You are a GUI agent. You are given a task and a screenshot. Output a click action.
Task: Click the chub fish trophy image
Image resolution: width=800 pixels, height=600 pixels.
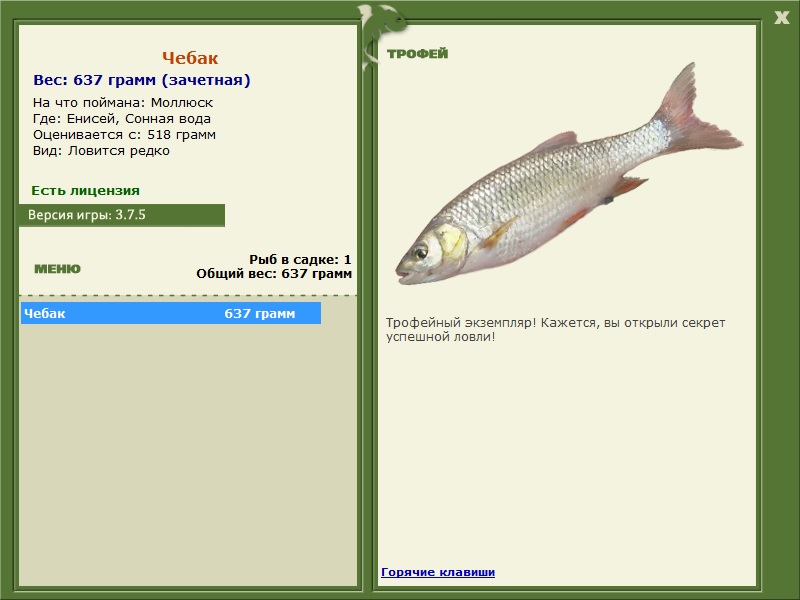tap(569, 173)
